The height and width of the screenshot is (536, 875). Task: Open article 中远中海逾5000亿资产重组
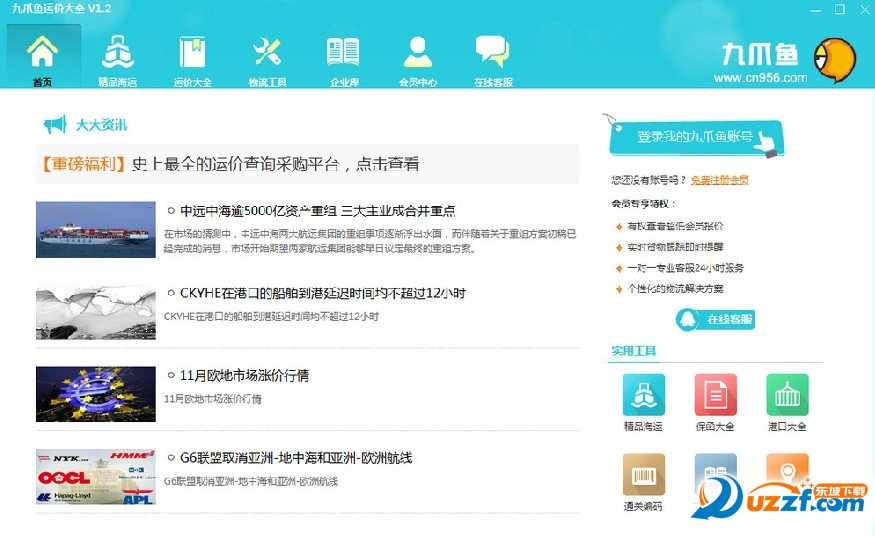coord(317,211)
